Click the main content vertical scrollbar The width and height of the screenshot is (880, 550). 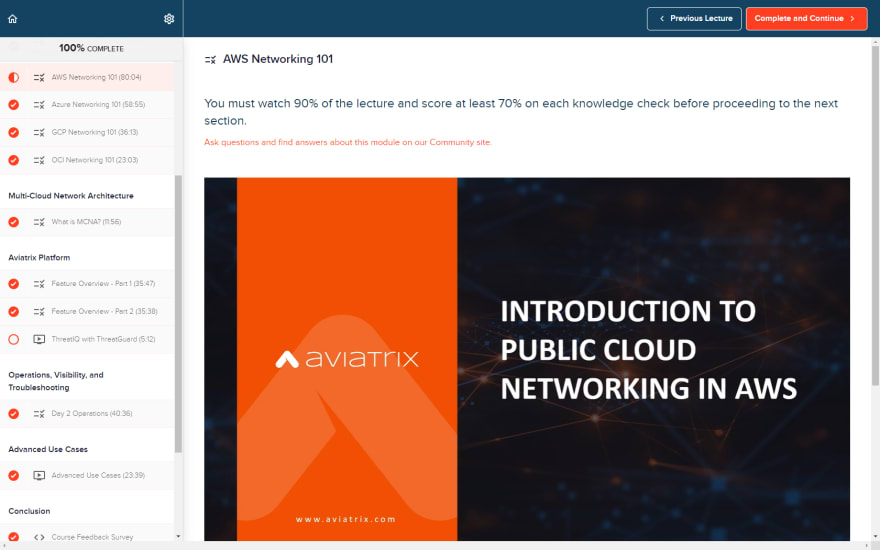tap(875, 216)
